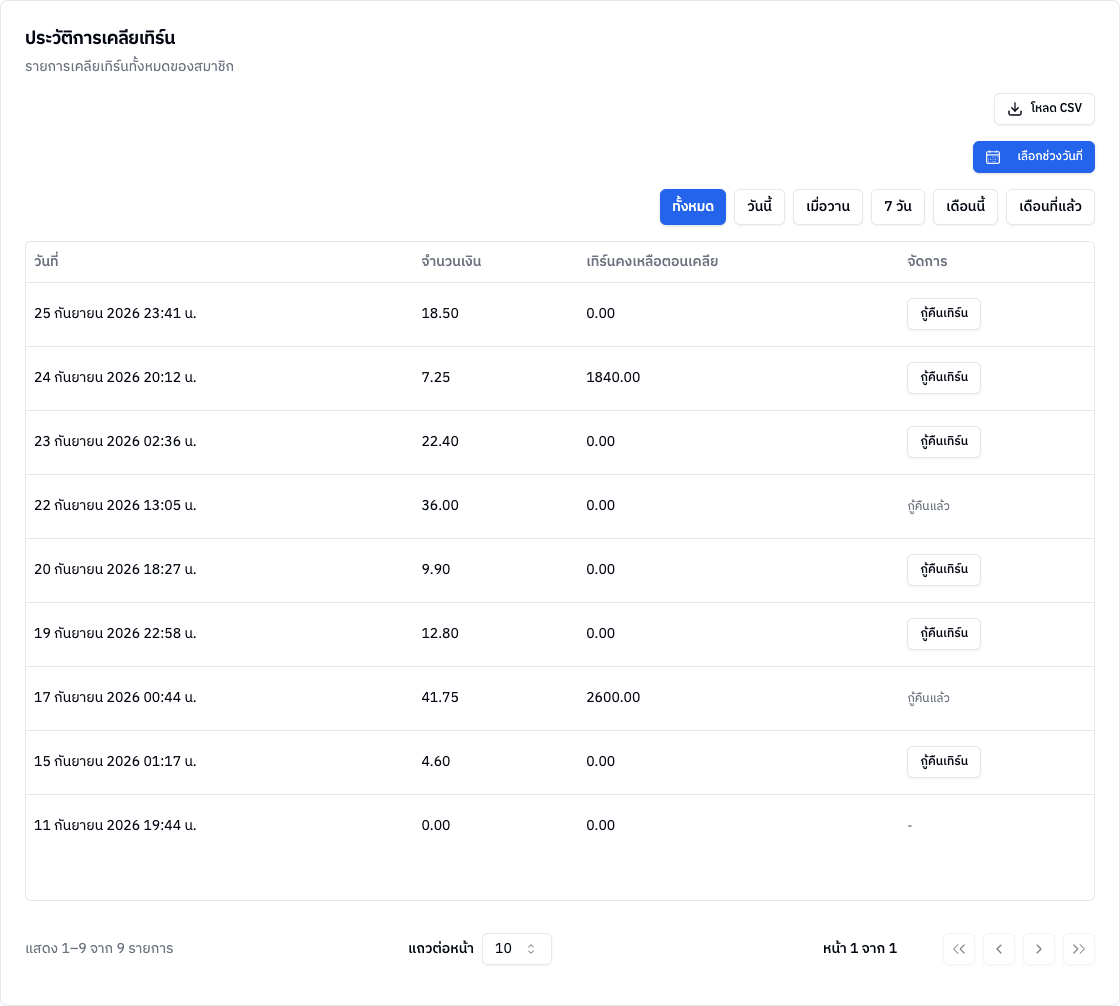1120x1006 pixels.
Task: Click กู้คืนเทิร์น for 25 กันยายน row
Action: pos(944,314)
